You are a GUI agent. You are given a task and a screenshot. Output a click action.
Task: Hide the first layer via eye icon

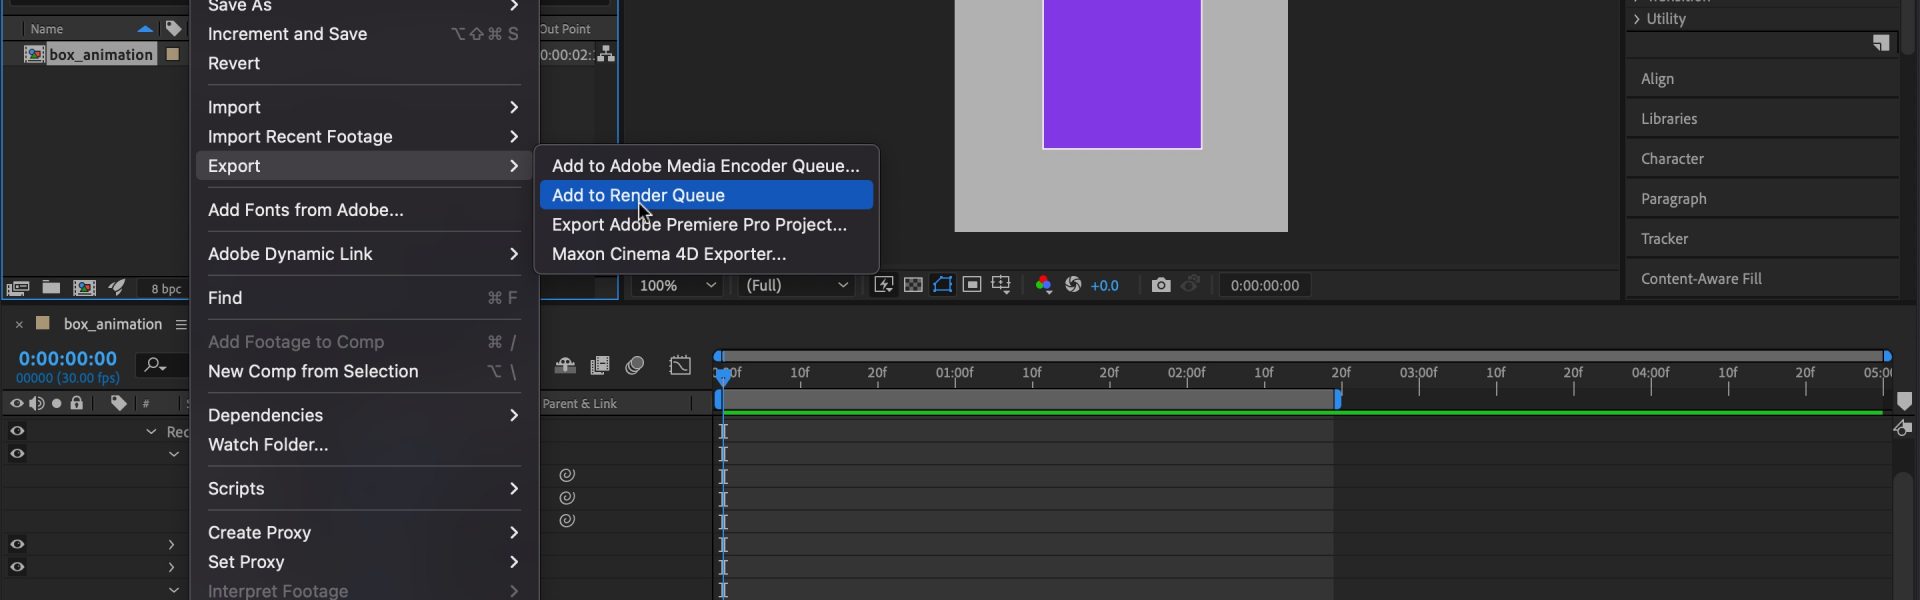[x=17, y=431]
